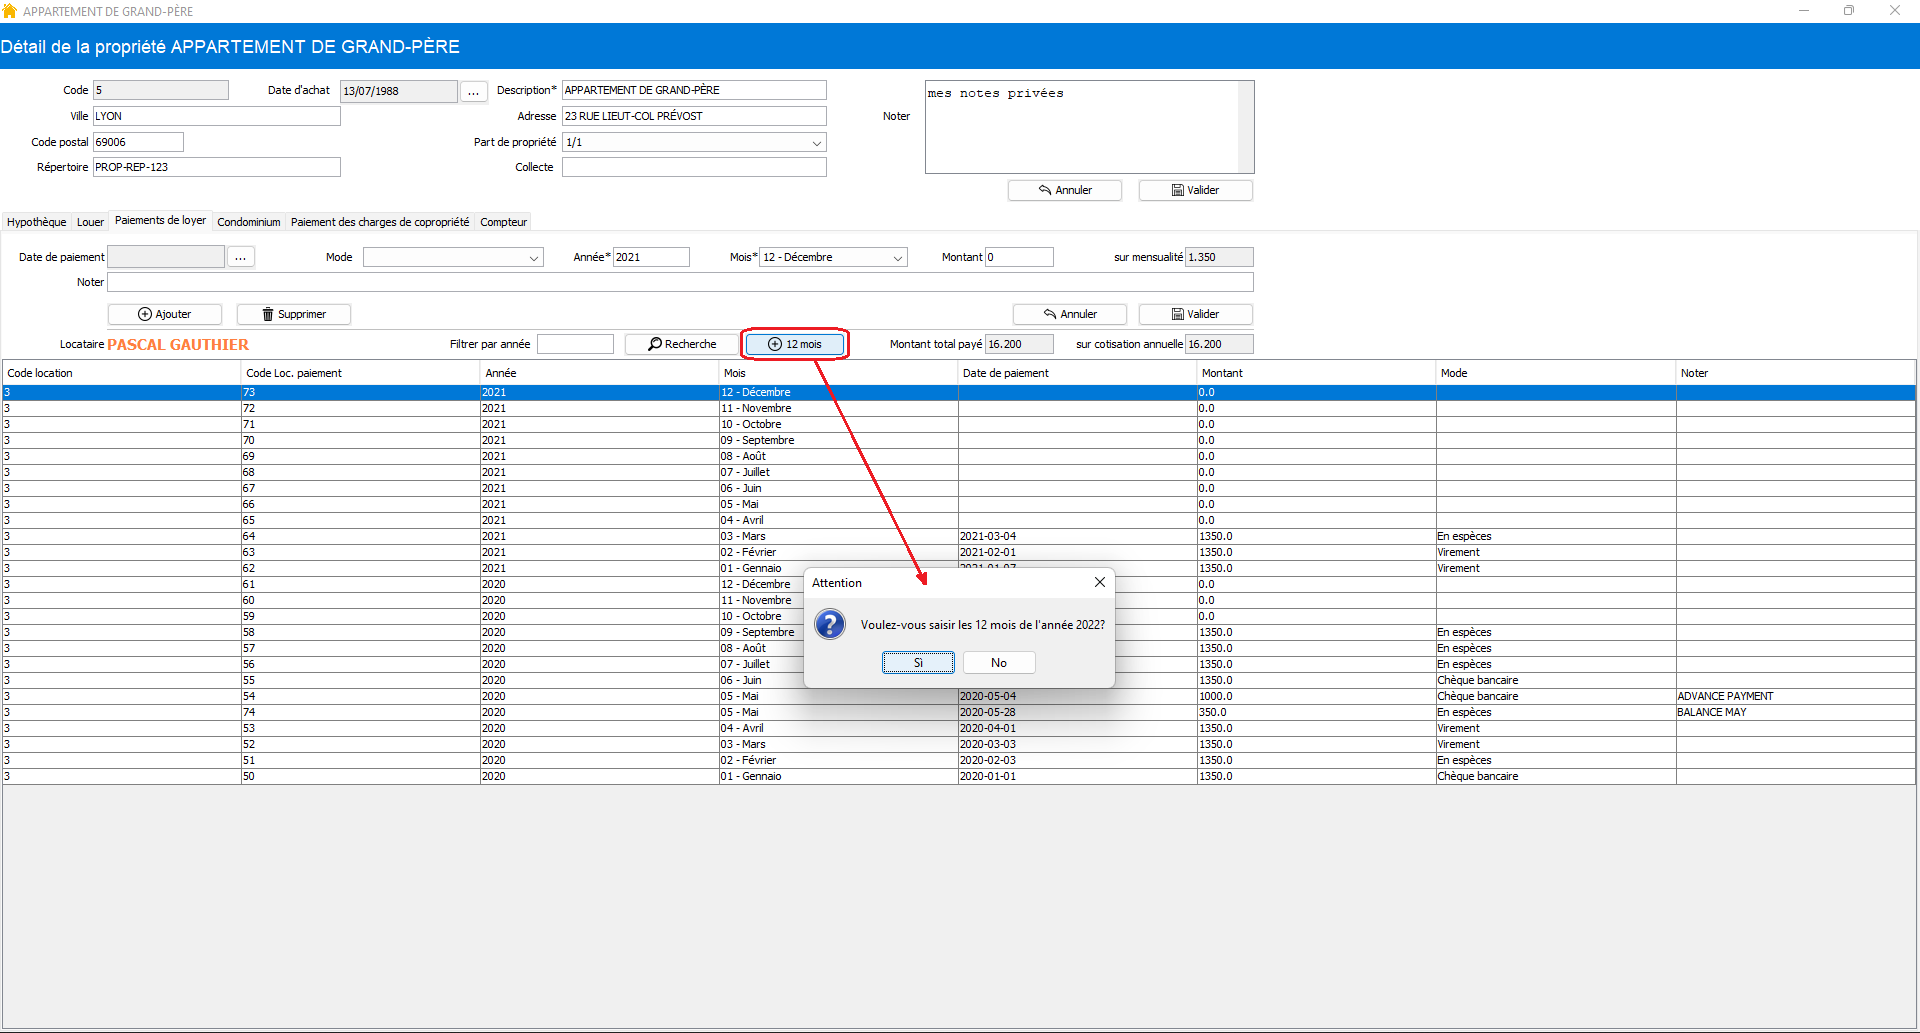
Task: Click the Recherche search button
Action: click(x=682, y=344)
